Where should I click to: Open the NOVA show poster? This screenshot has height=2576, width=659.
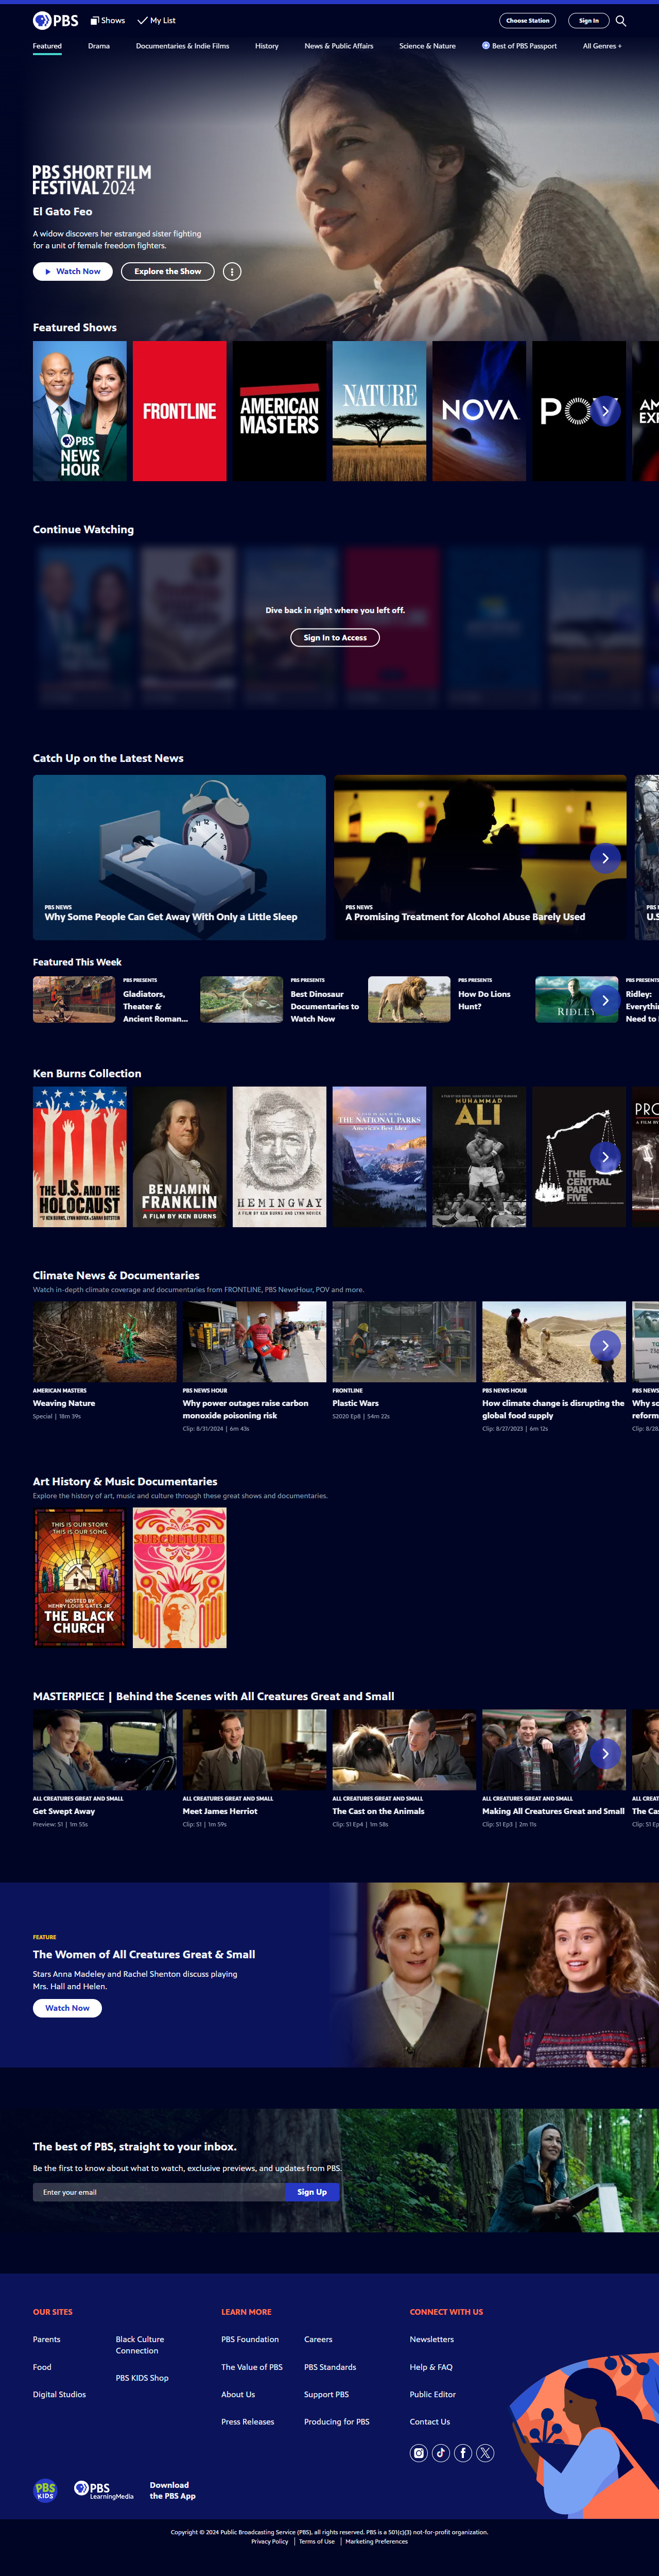[x=479, y=411]
